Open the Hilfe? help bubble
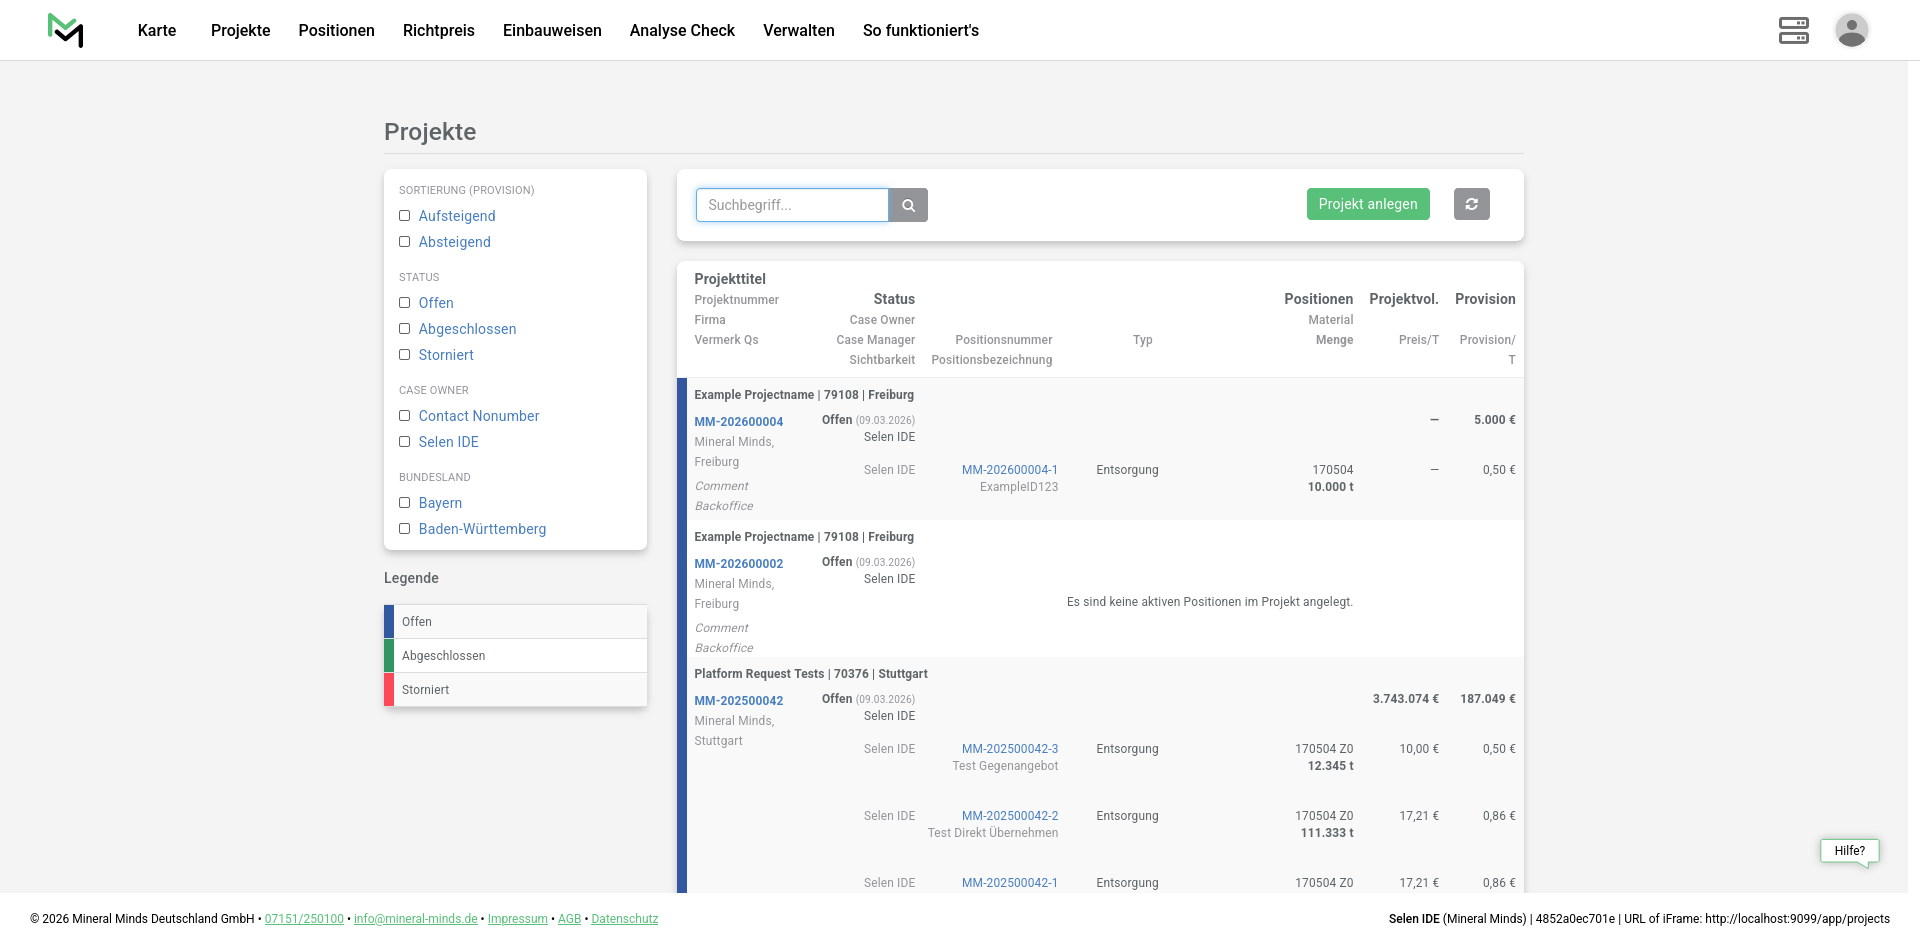The height and width of the screenshot is (943, 1920). (1849, 851)
